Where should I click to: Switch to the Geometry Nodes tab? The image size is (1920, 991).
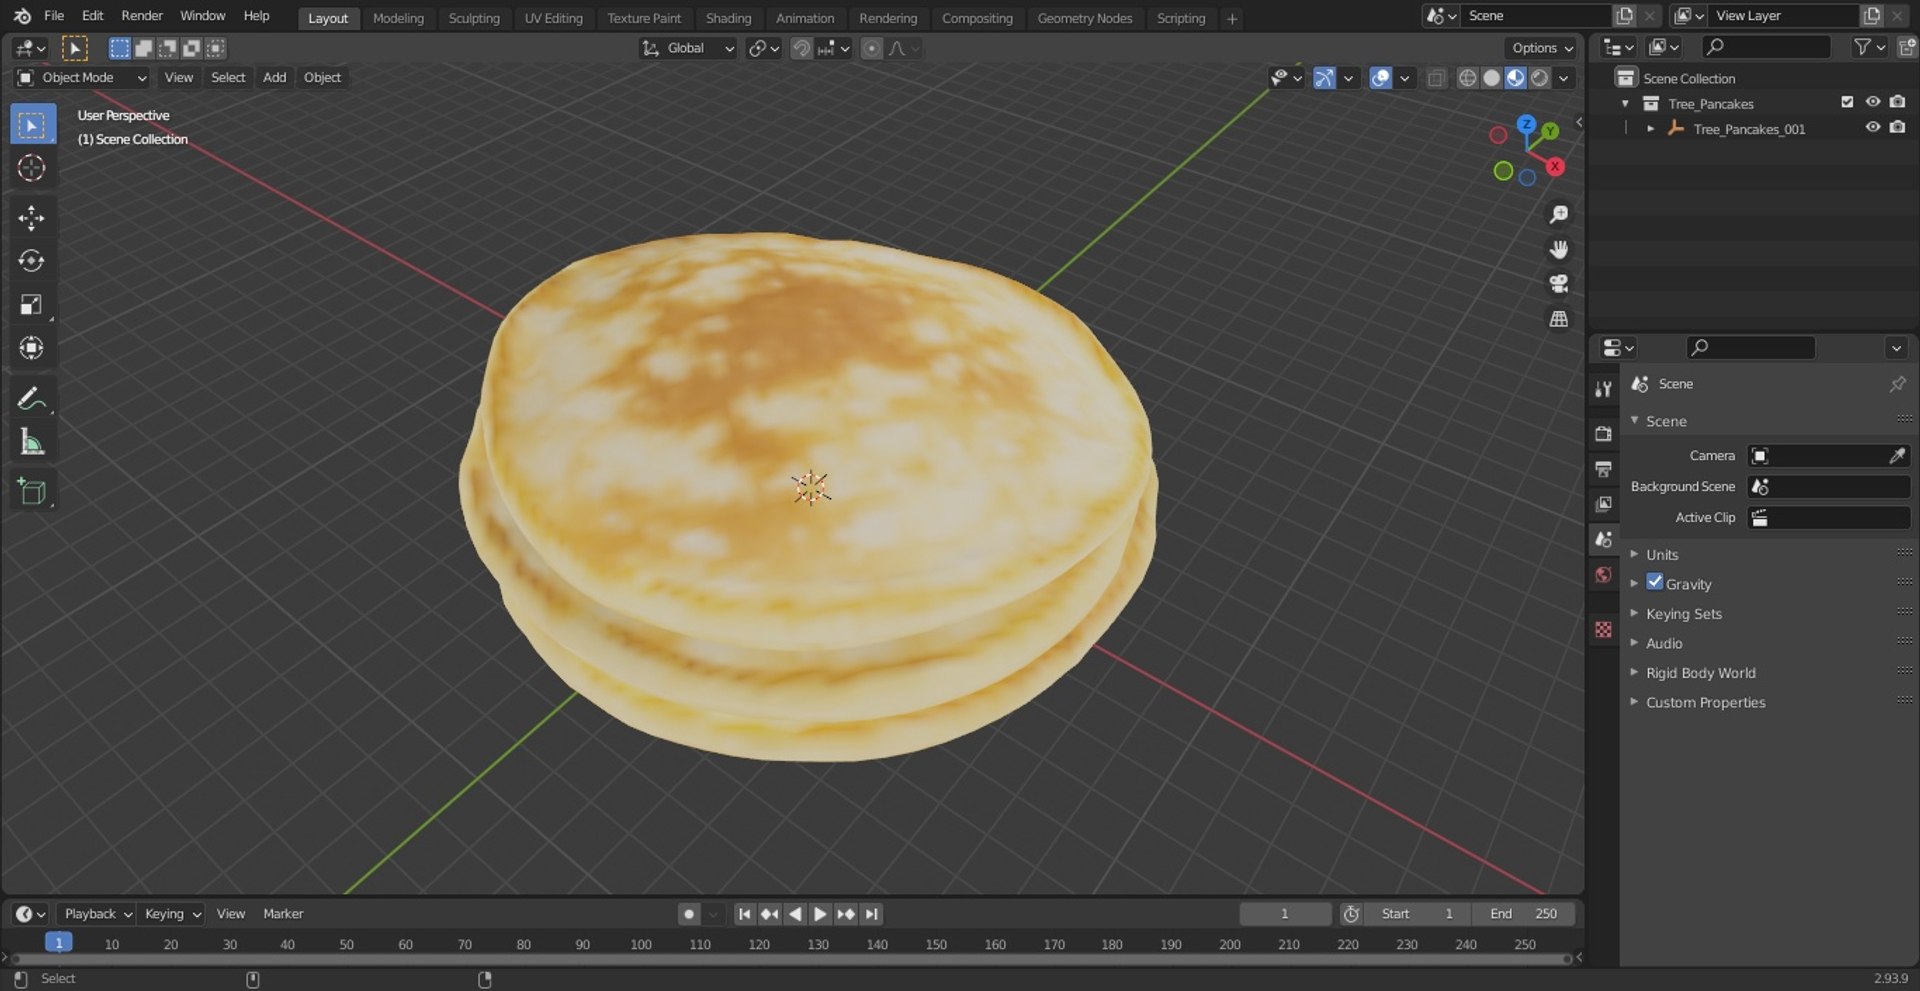(1084, 18)
